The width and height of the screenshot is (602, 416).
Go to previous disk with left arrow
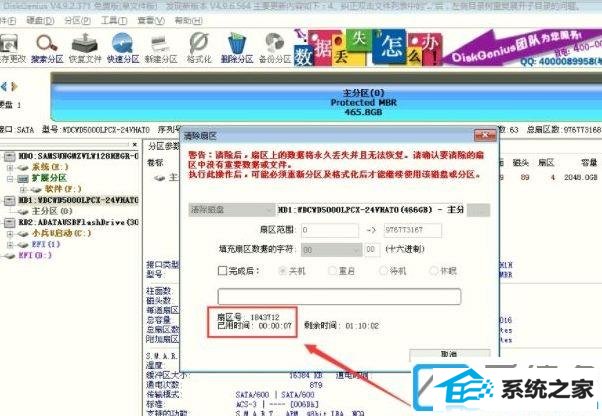(x=4, y=87)
